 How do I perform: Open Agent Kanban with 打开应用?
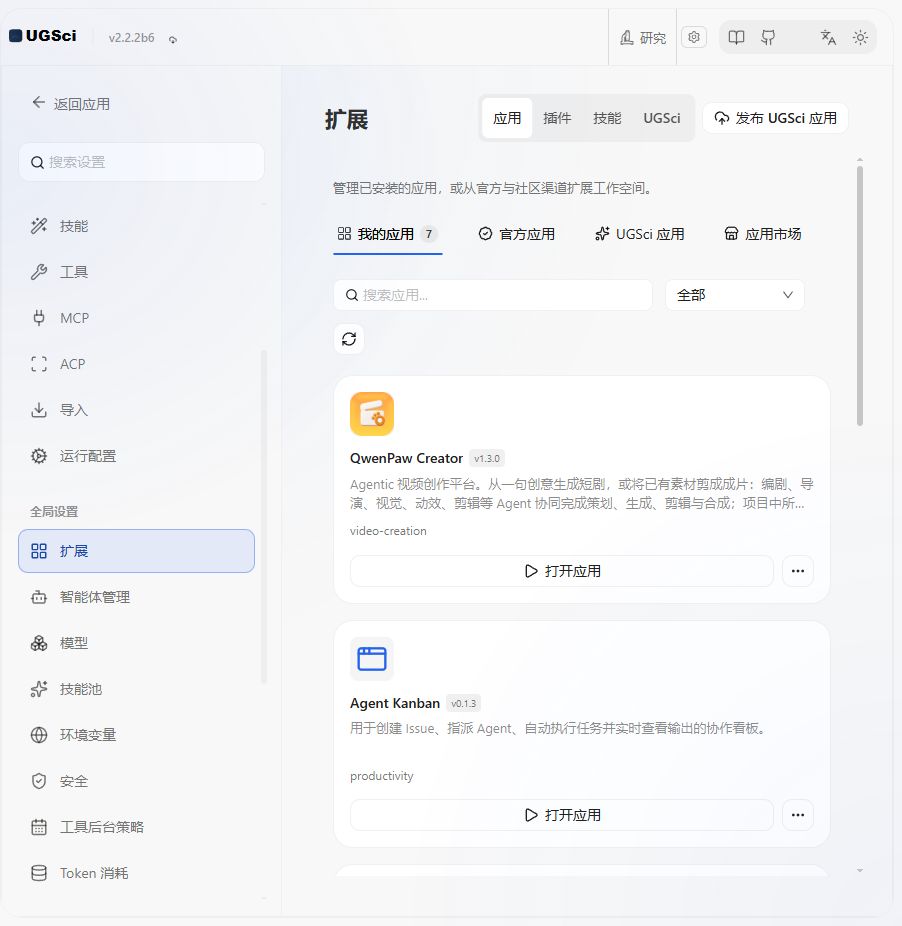562,815
